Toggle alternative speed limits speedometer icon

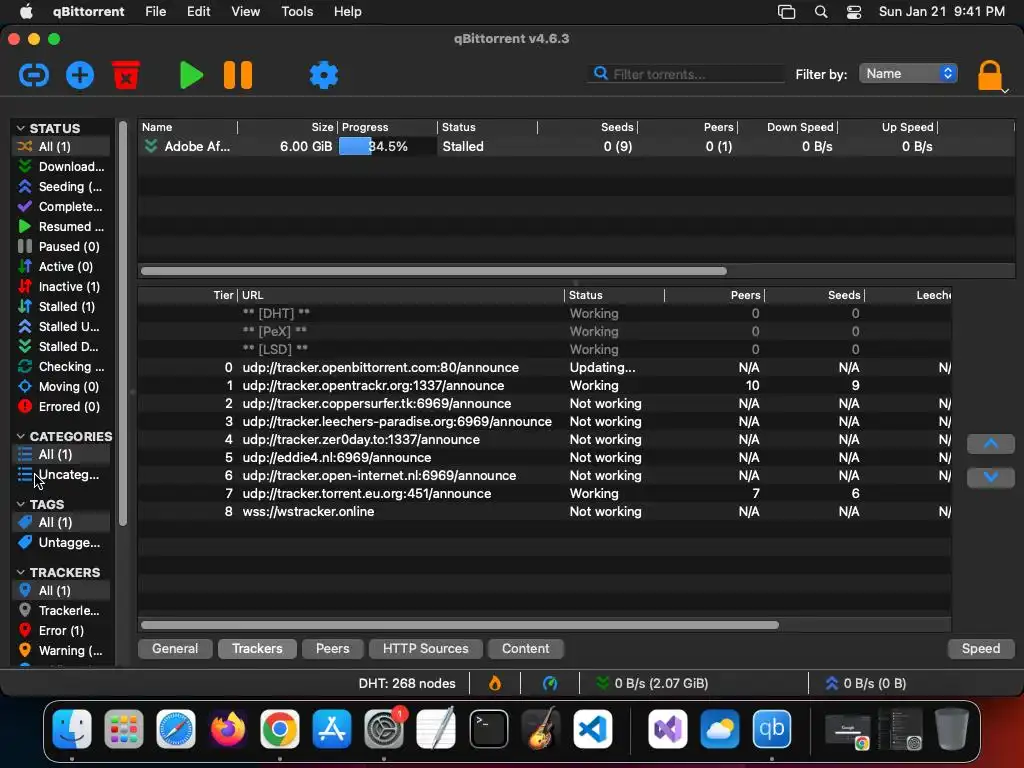point(550,684)
